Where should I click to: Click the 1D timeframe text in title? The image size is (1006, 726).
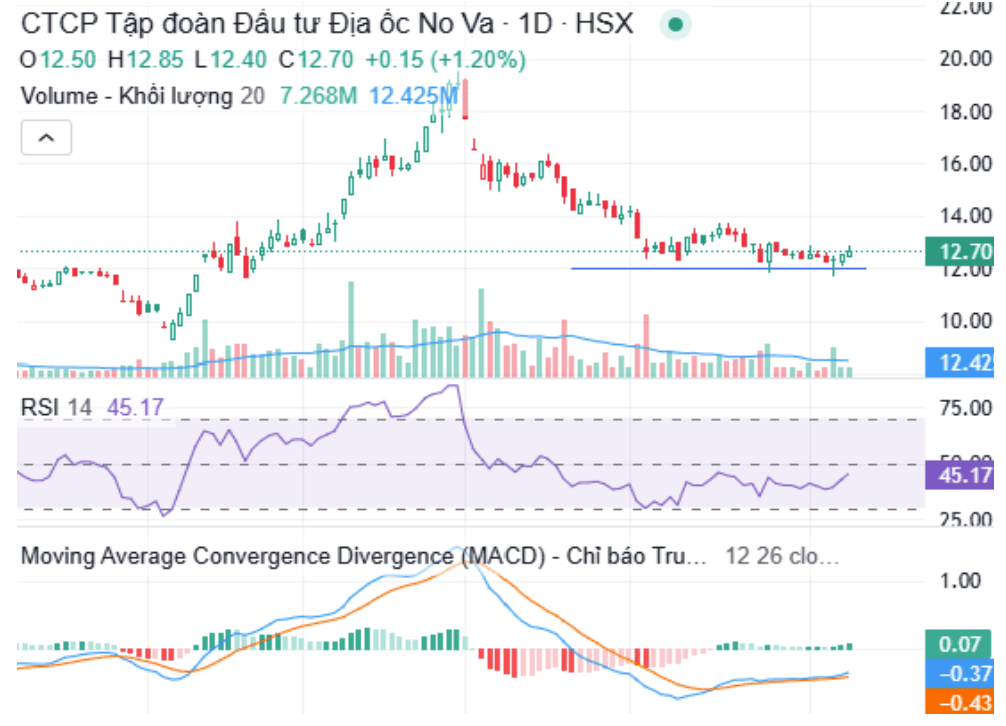click(x=534, y=24)
